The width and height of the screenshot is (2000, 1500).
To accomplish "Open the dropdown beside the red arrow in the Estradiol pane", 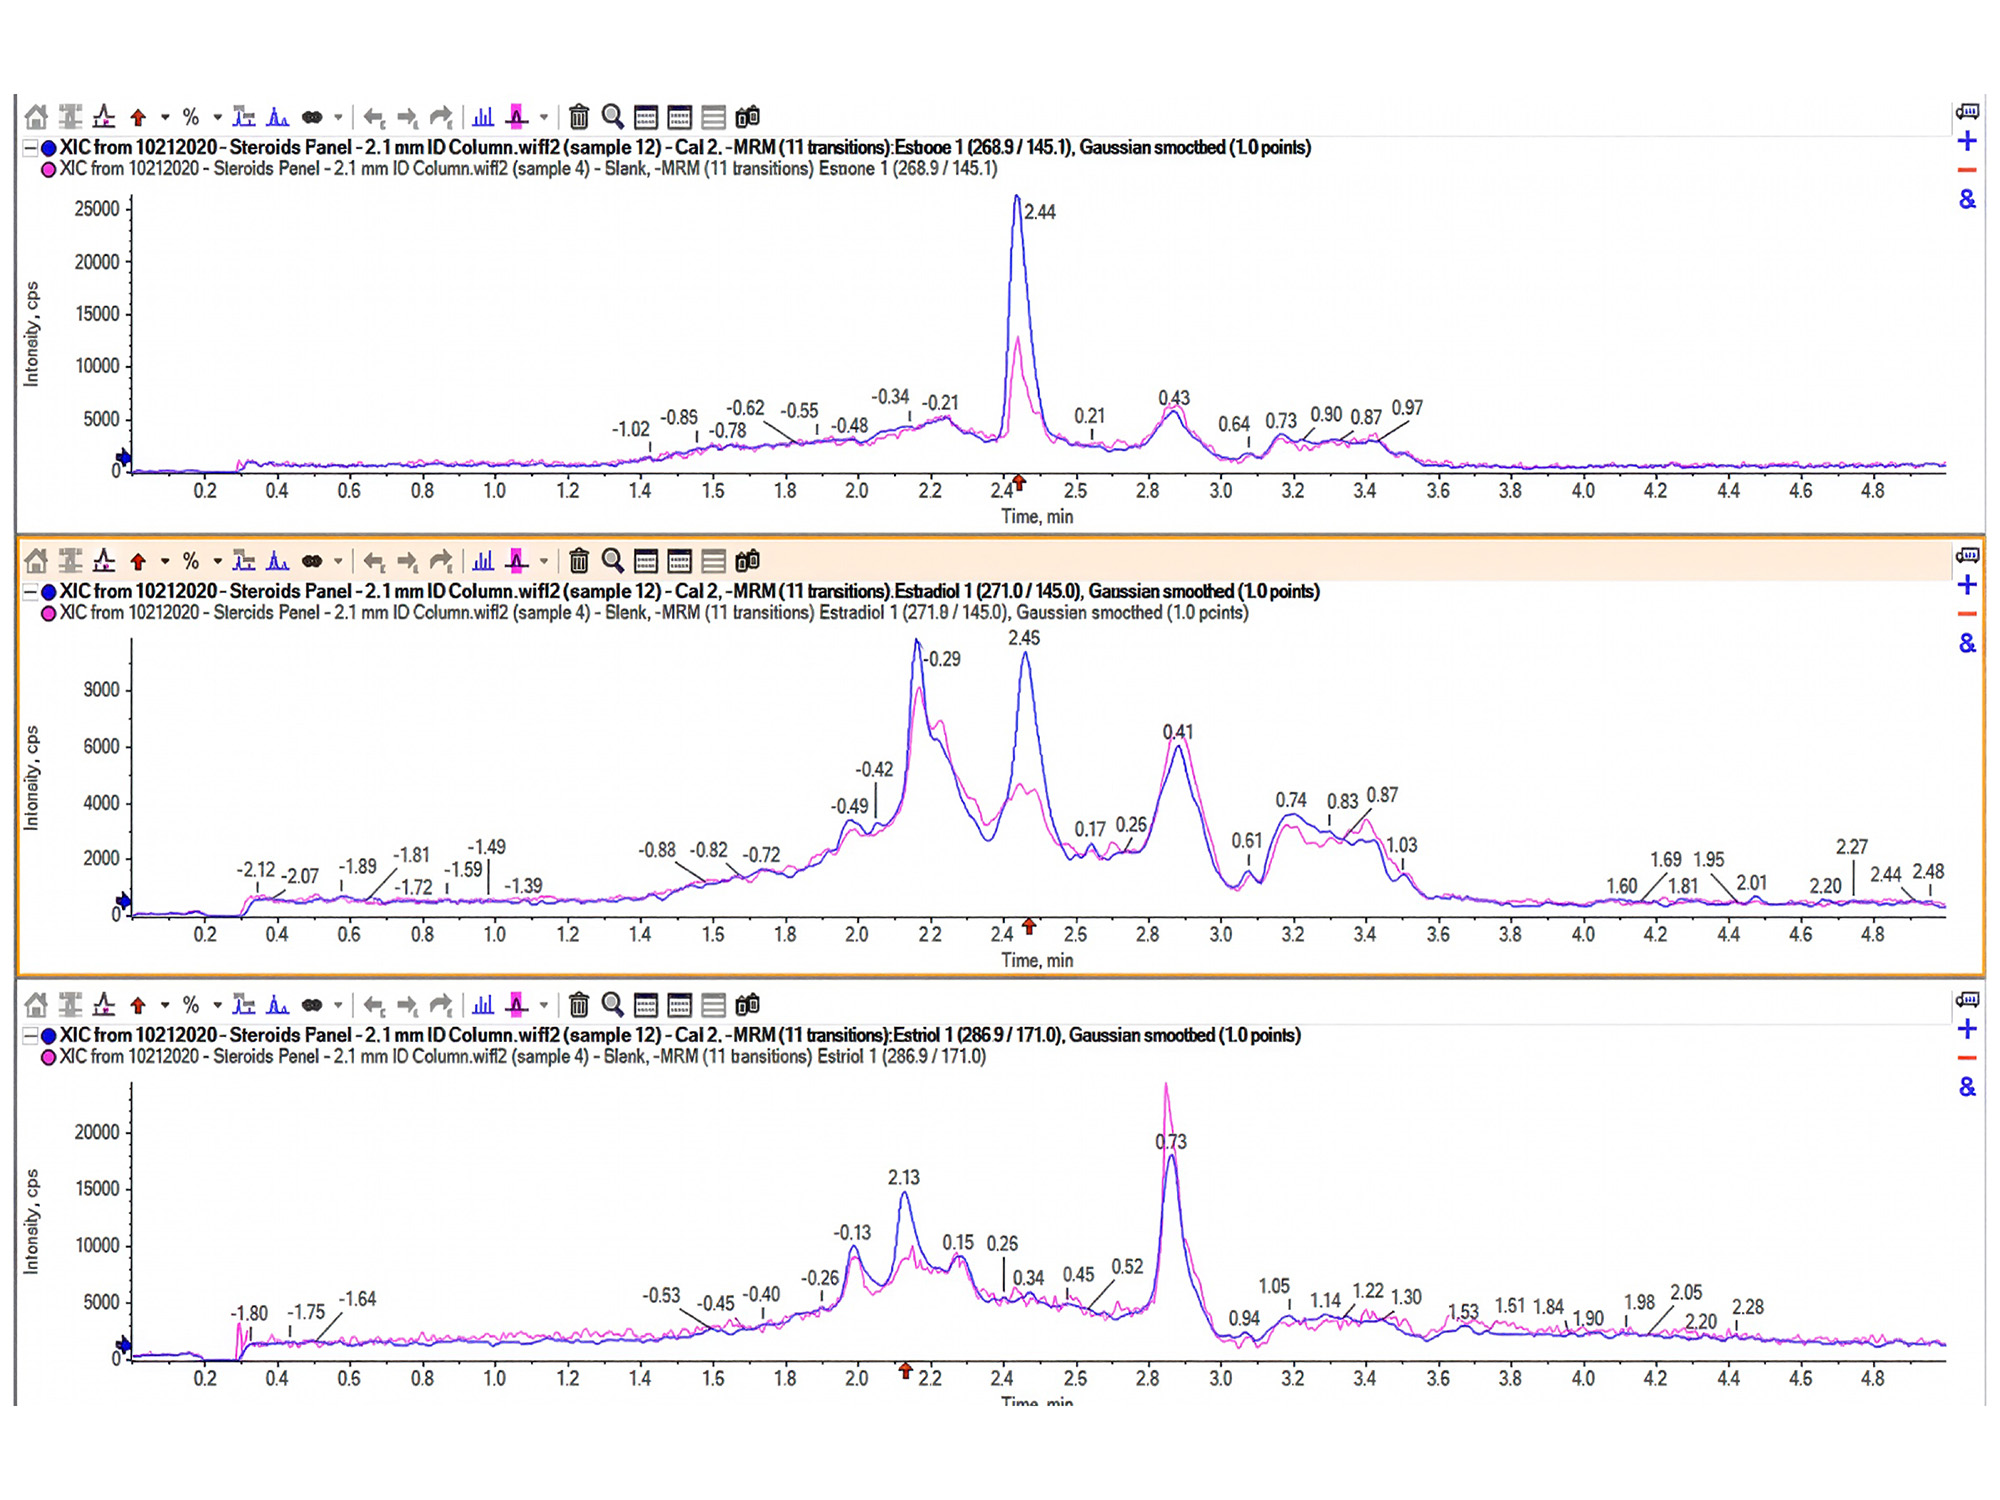I will coord(165,561).
